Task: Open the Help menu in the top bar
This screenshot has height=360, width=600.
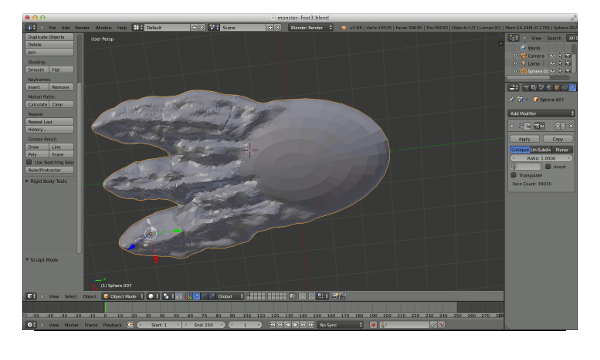Action: click(x=122, y=28)
